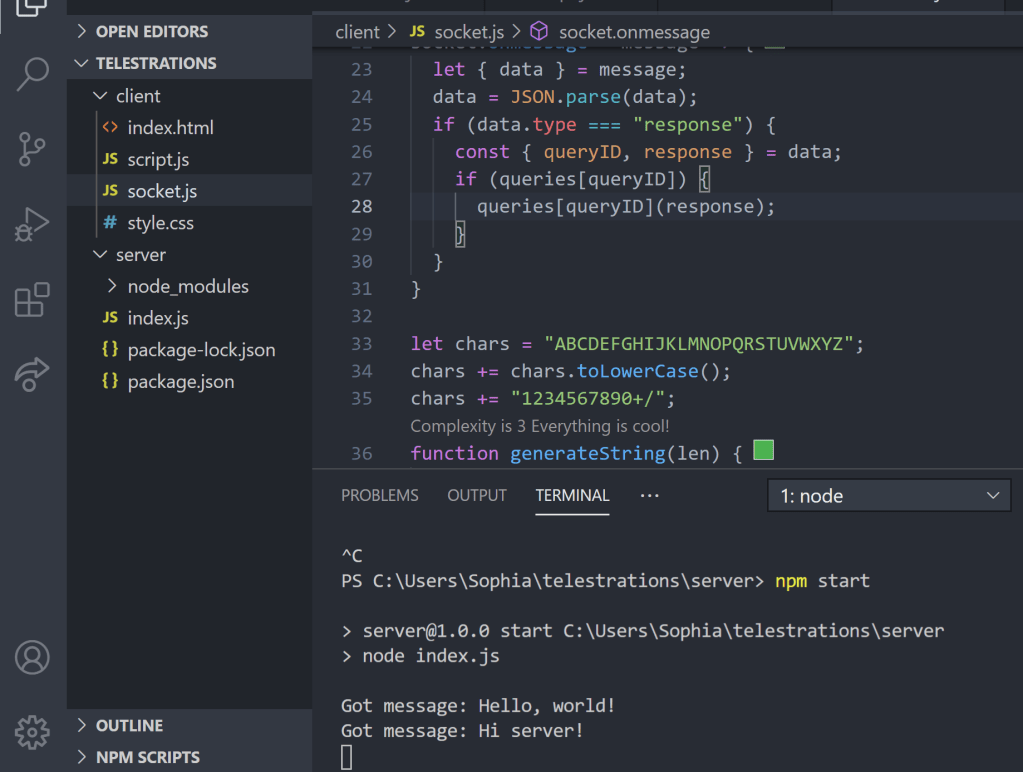This screenshot has height=772, width=1023.
Task: Open the Search view in activity bar
Action: [32, 74]
